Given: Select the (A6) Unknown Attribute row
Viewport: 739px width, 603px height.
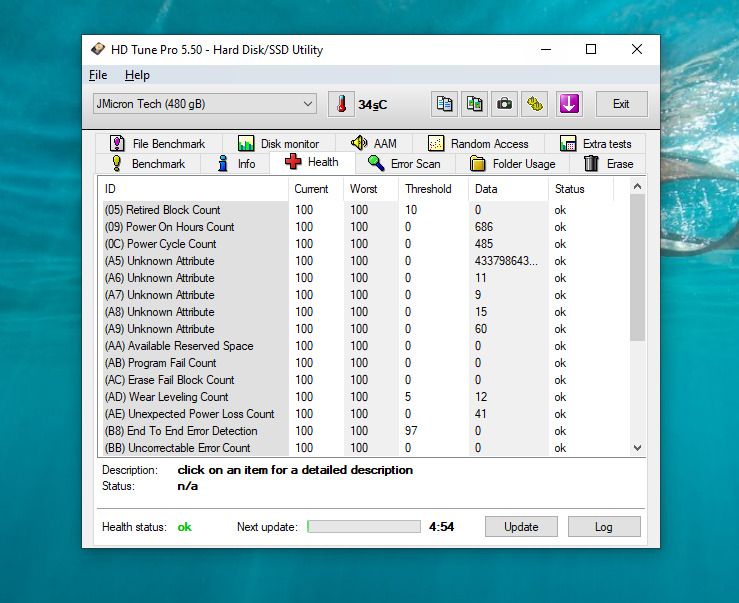Looking at the screenshot, I should coord(358,278).
